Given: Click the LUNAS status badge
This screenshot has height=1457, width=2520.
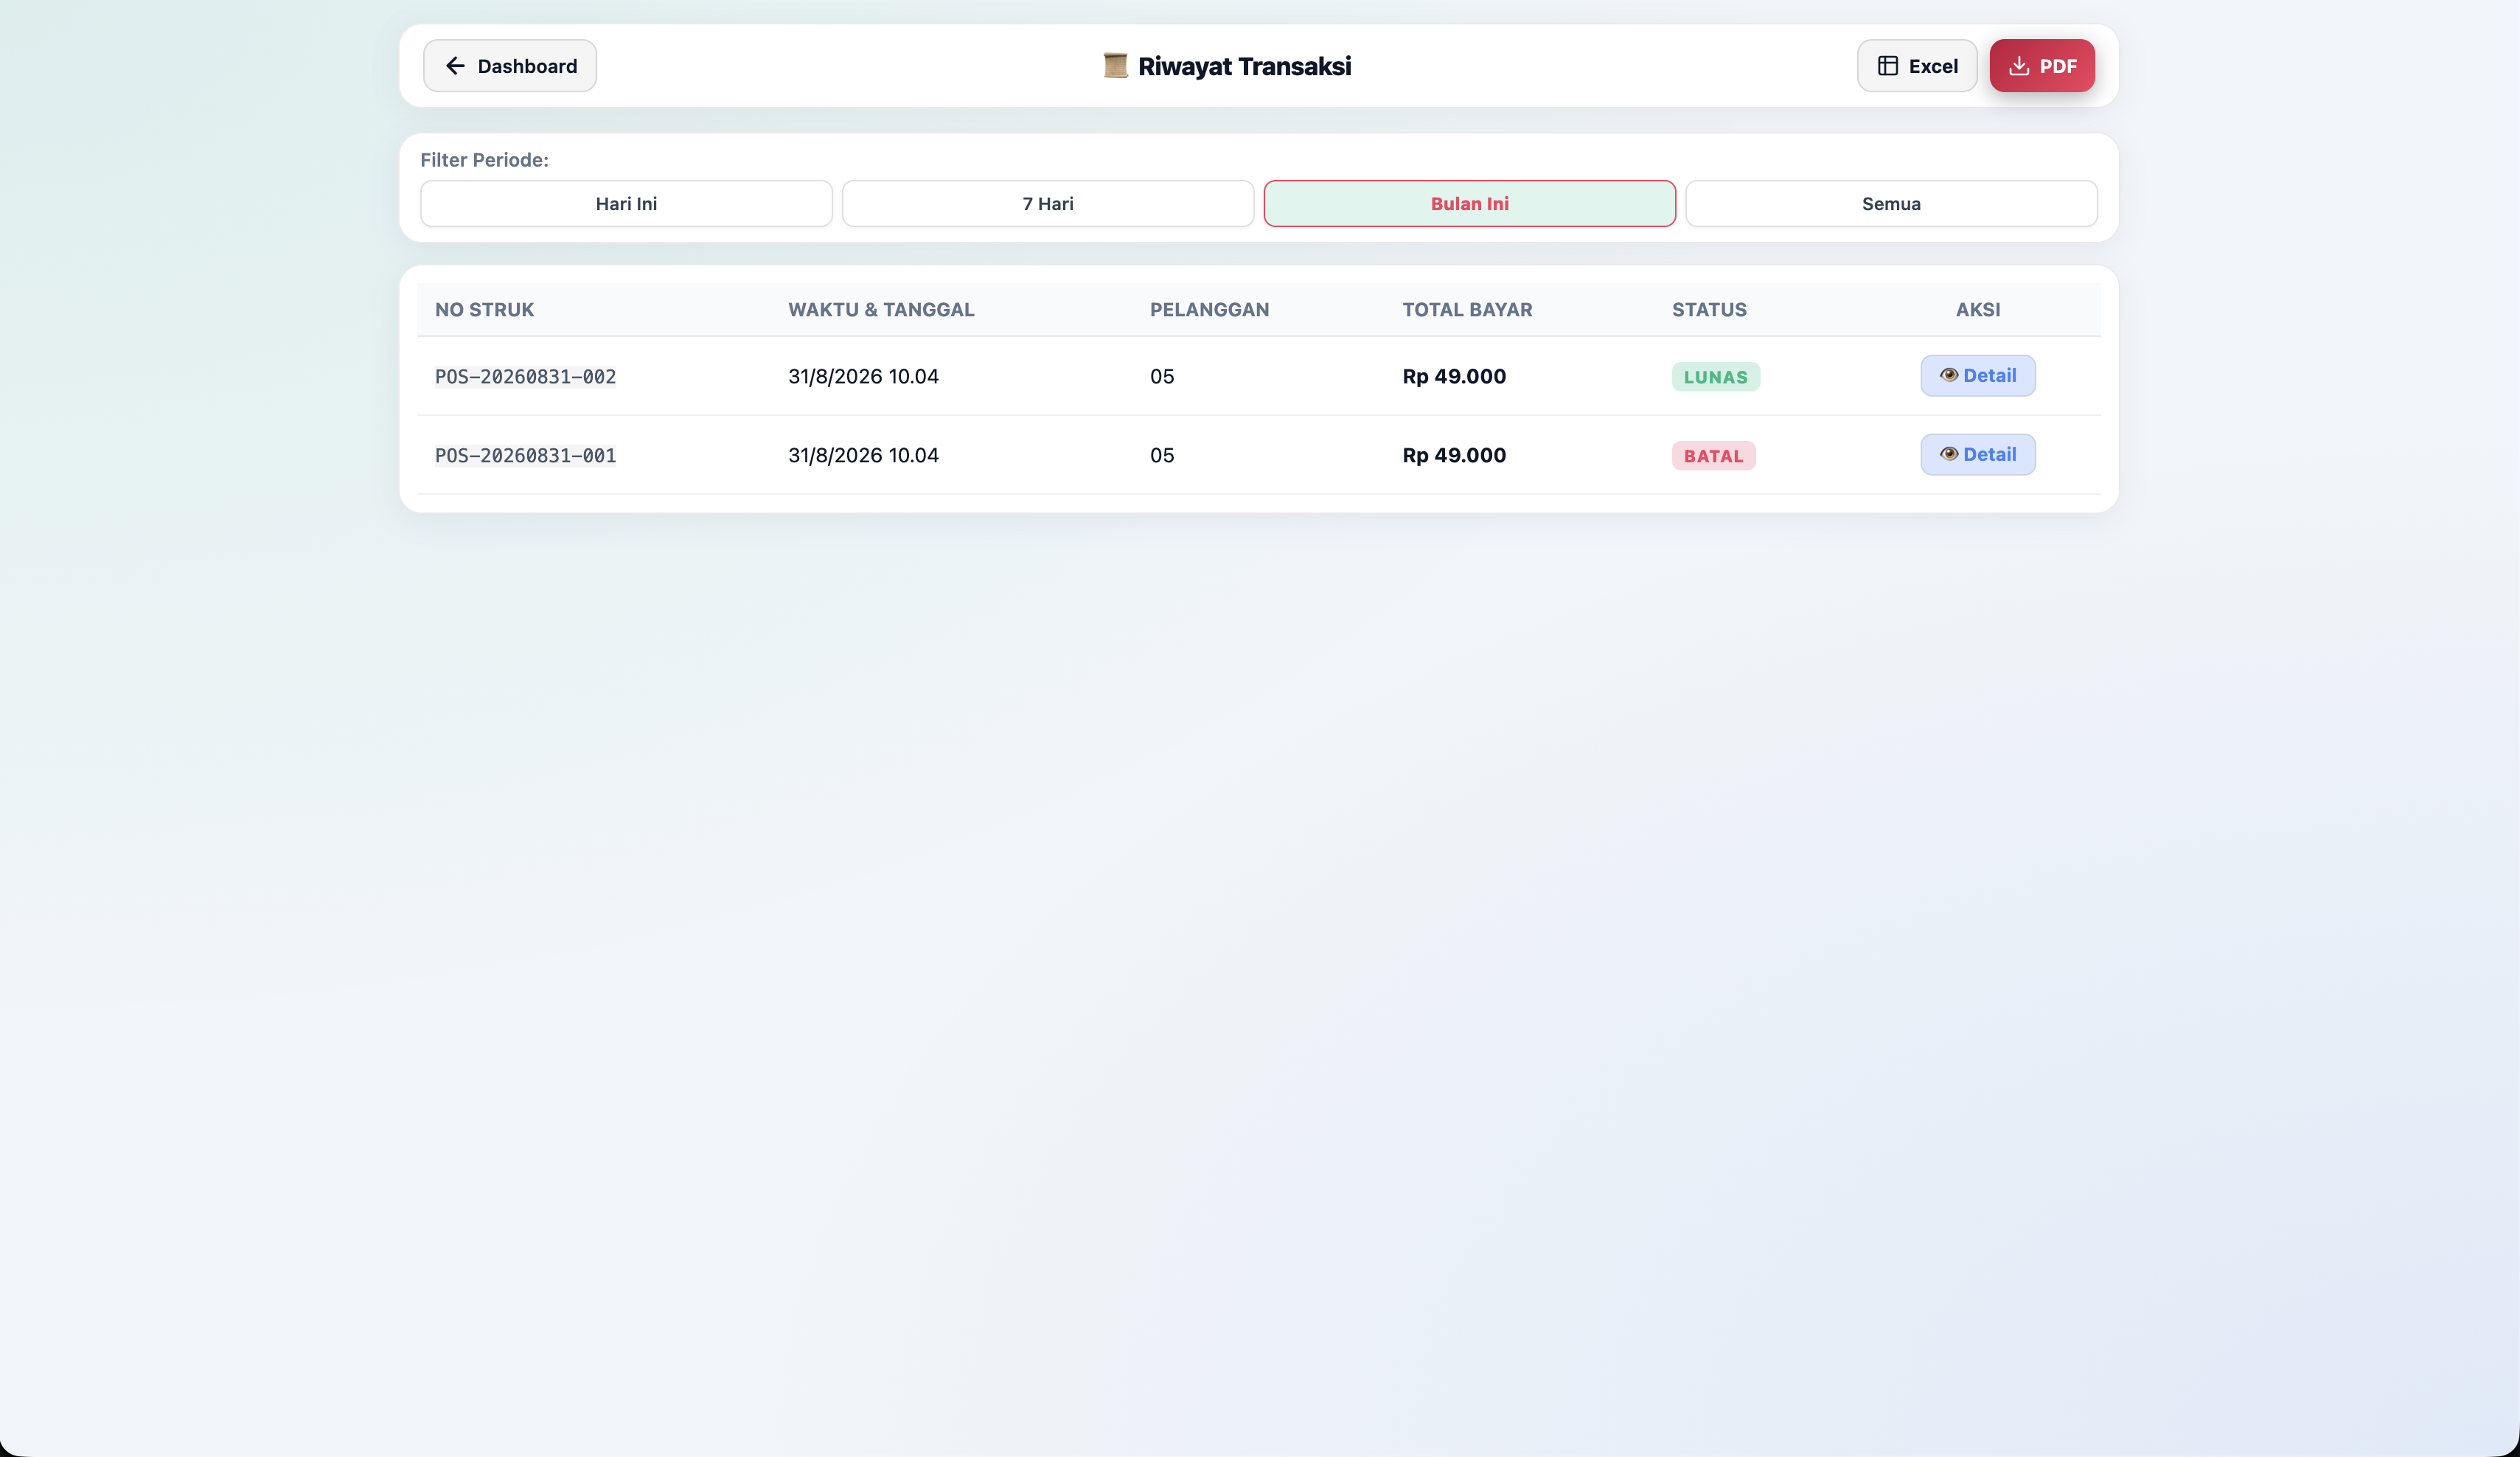Looking at the screenshot, I should coord(1715,377).
